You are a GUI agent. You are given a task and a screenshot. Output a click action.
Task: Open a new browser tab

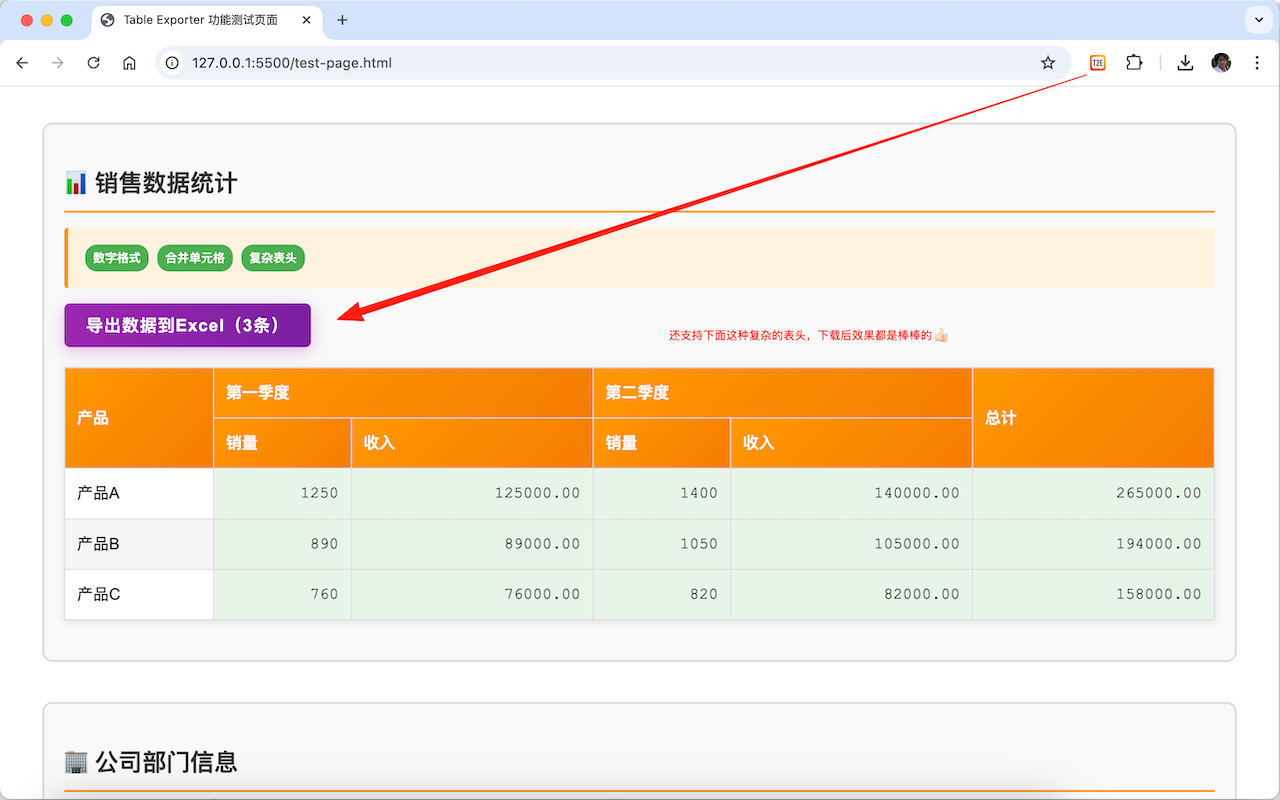[x=342, y=20]
